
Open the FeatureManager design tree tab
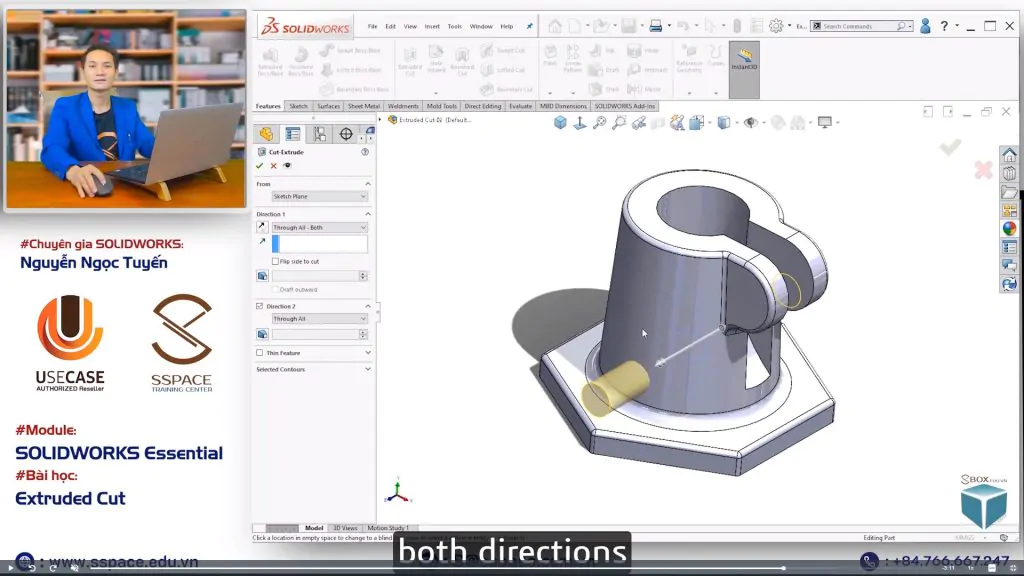266,134
